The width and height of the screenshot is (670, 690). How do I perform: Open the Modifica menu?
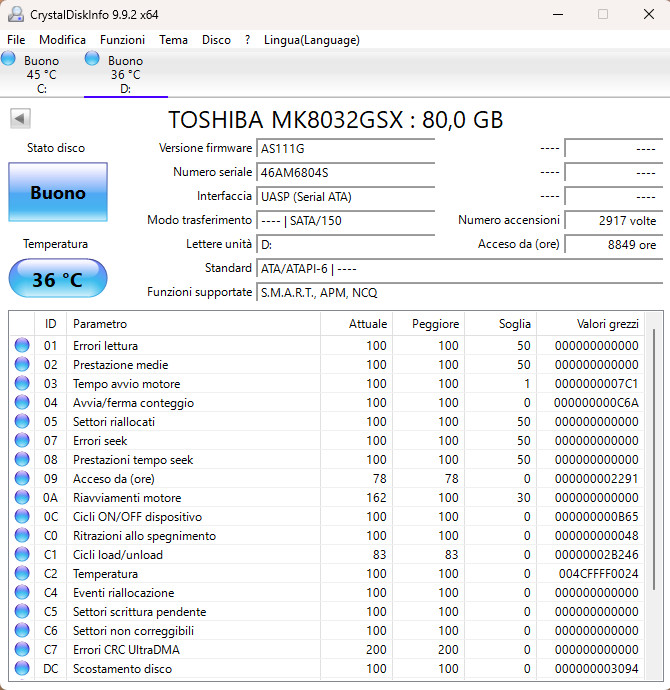[62, 40]
